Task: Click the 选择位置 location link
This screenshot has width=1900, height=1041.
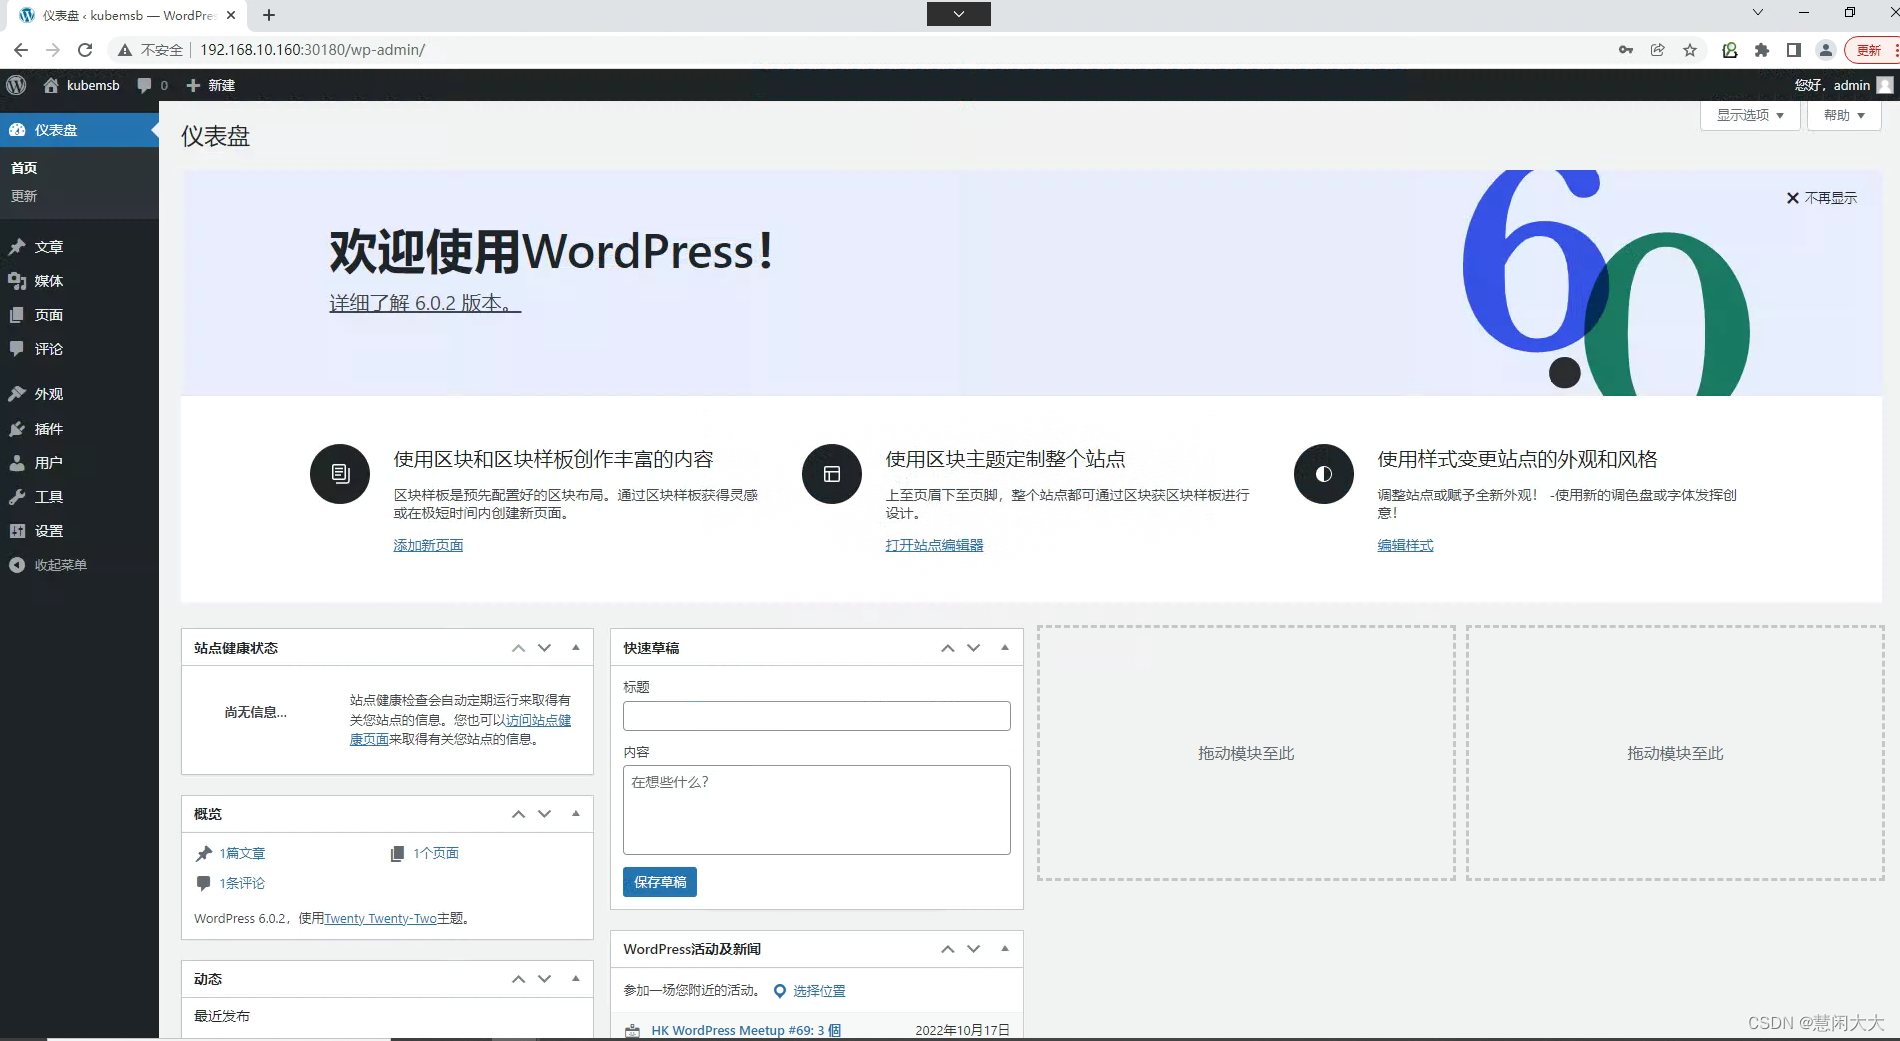Action: (819, 991)
